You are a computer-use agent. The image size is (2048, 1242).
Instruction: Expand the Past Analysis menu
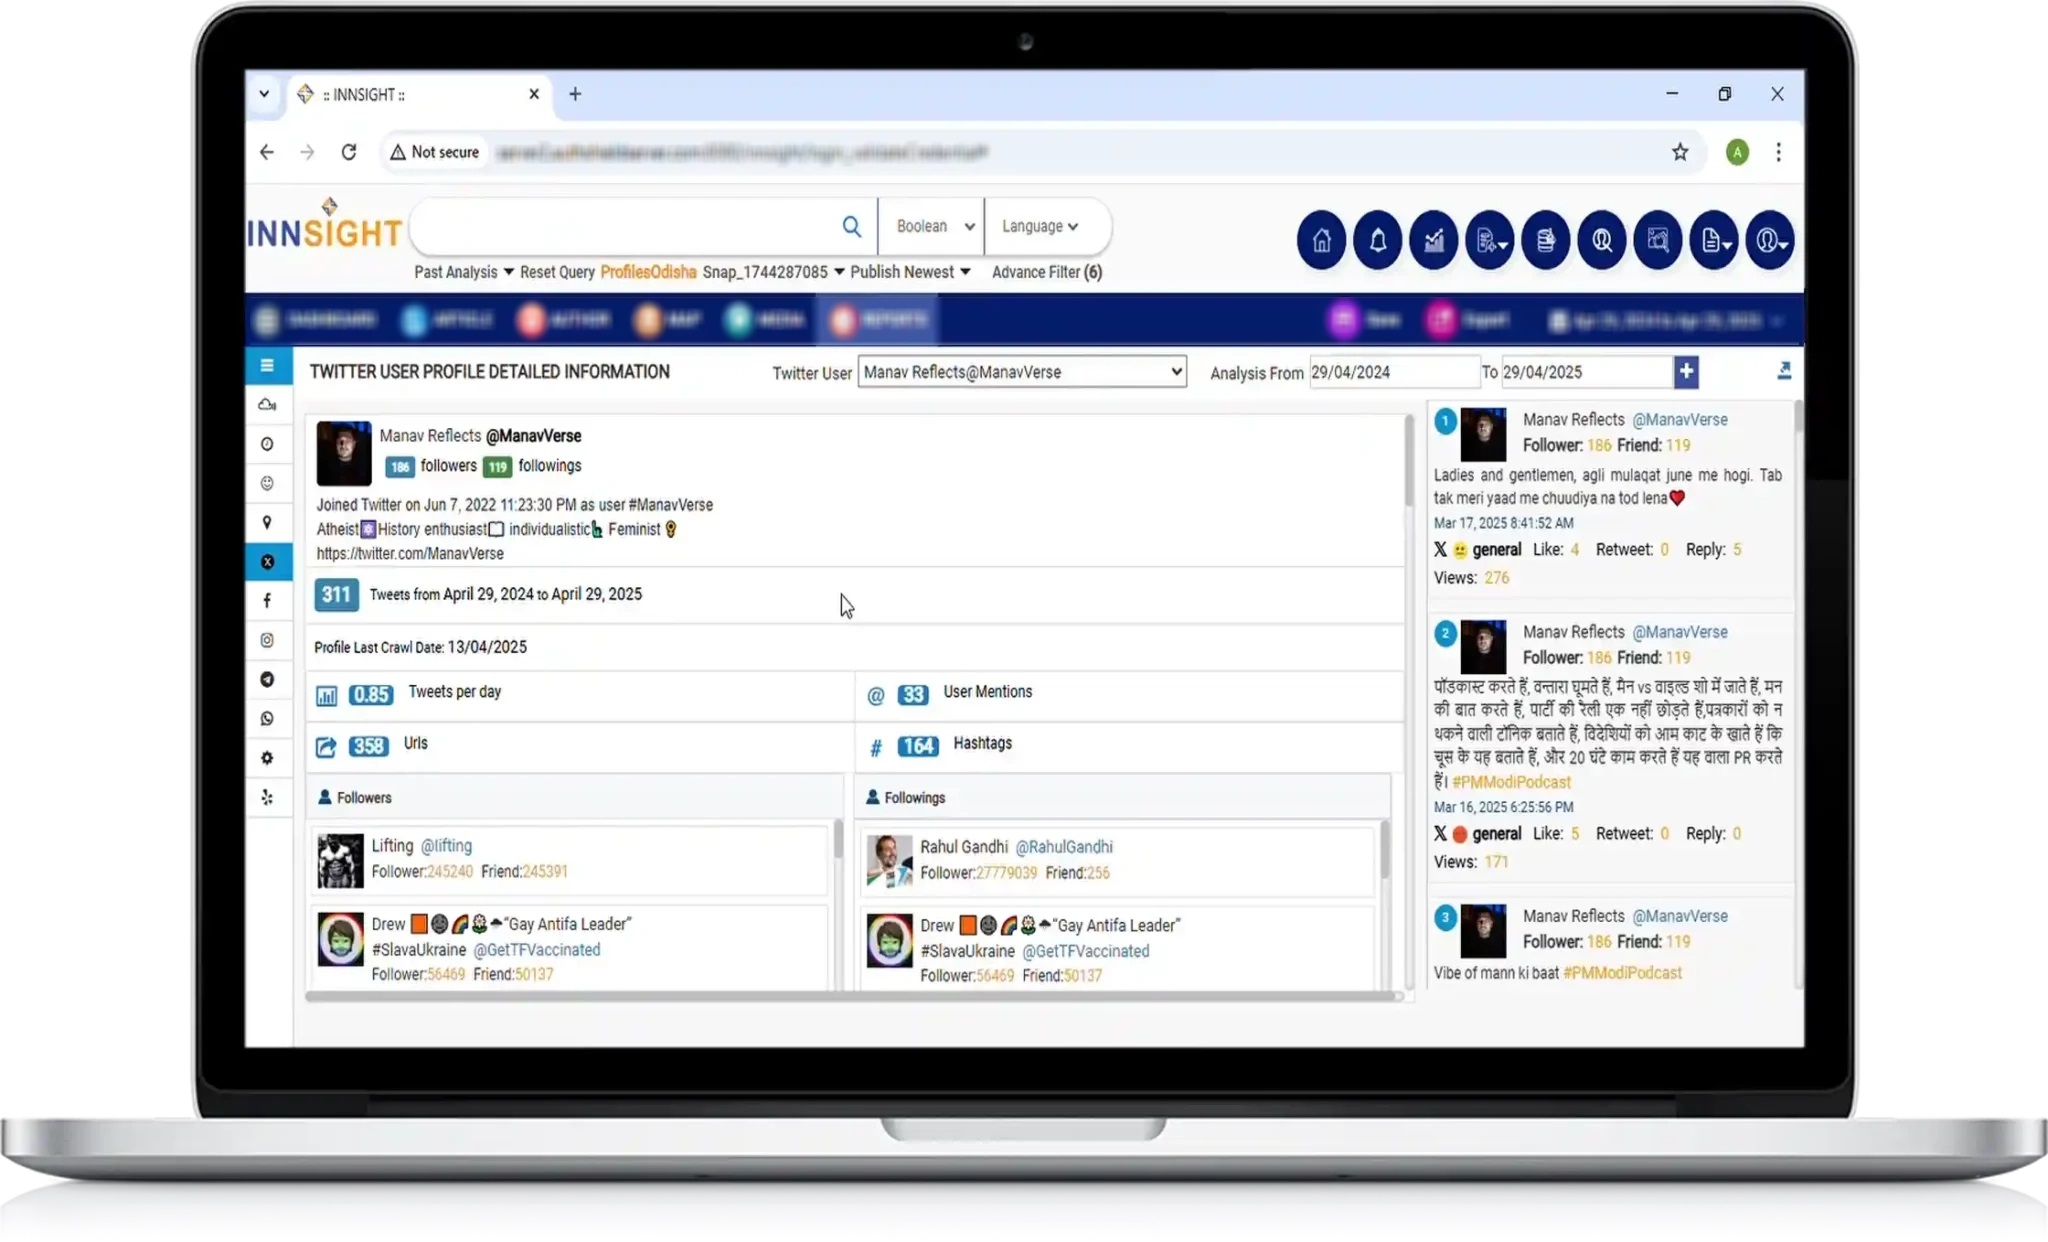pyautogui.click(x=463, y=272)
